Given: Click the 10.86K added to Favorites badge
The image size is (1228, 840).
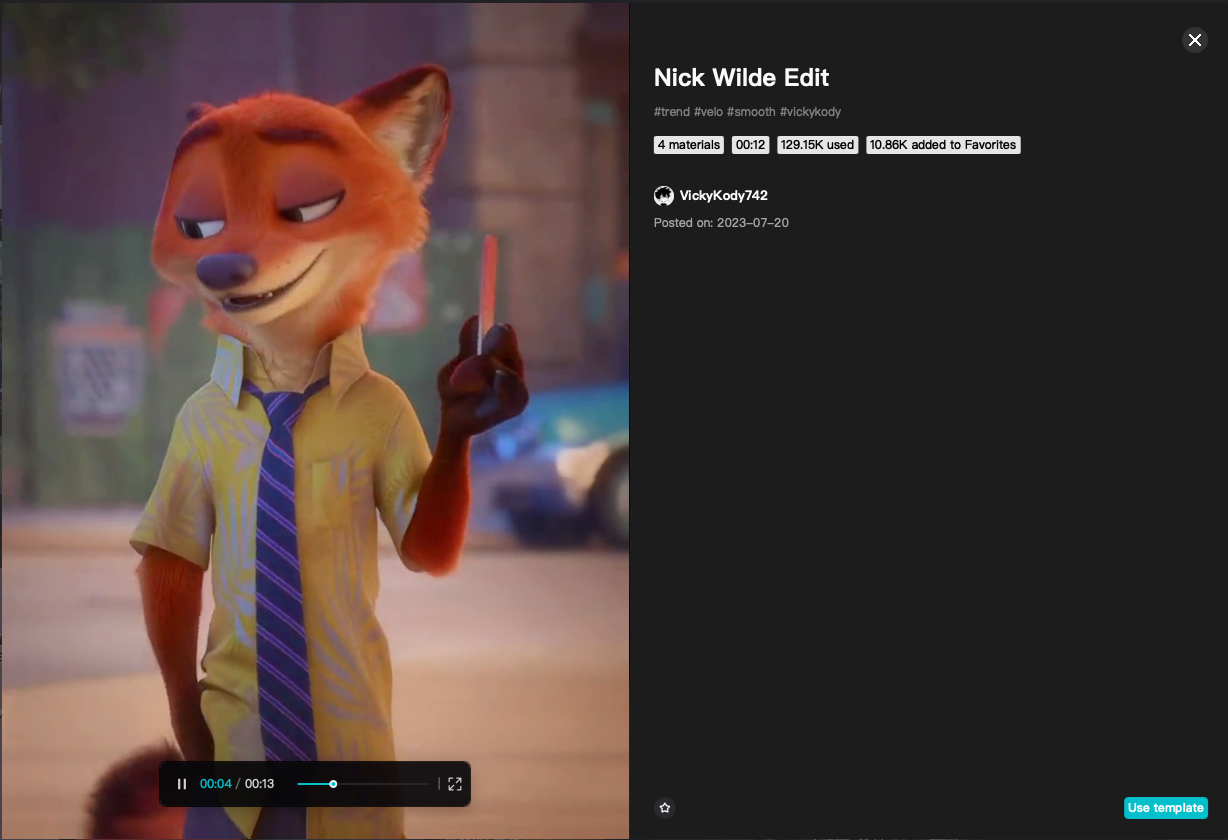Looking at the screenshot, I should 943,145.
